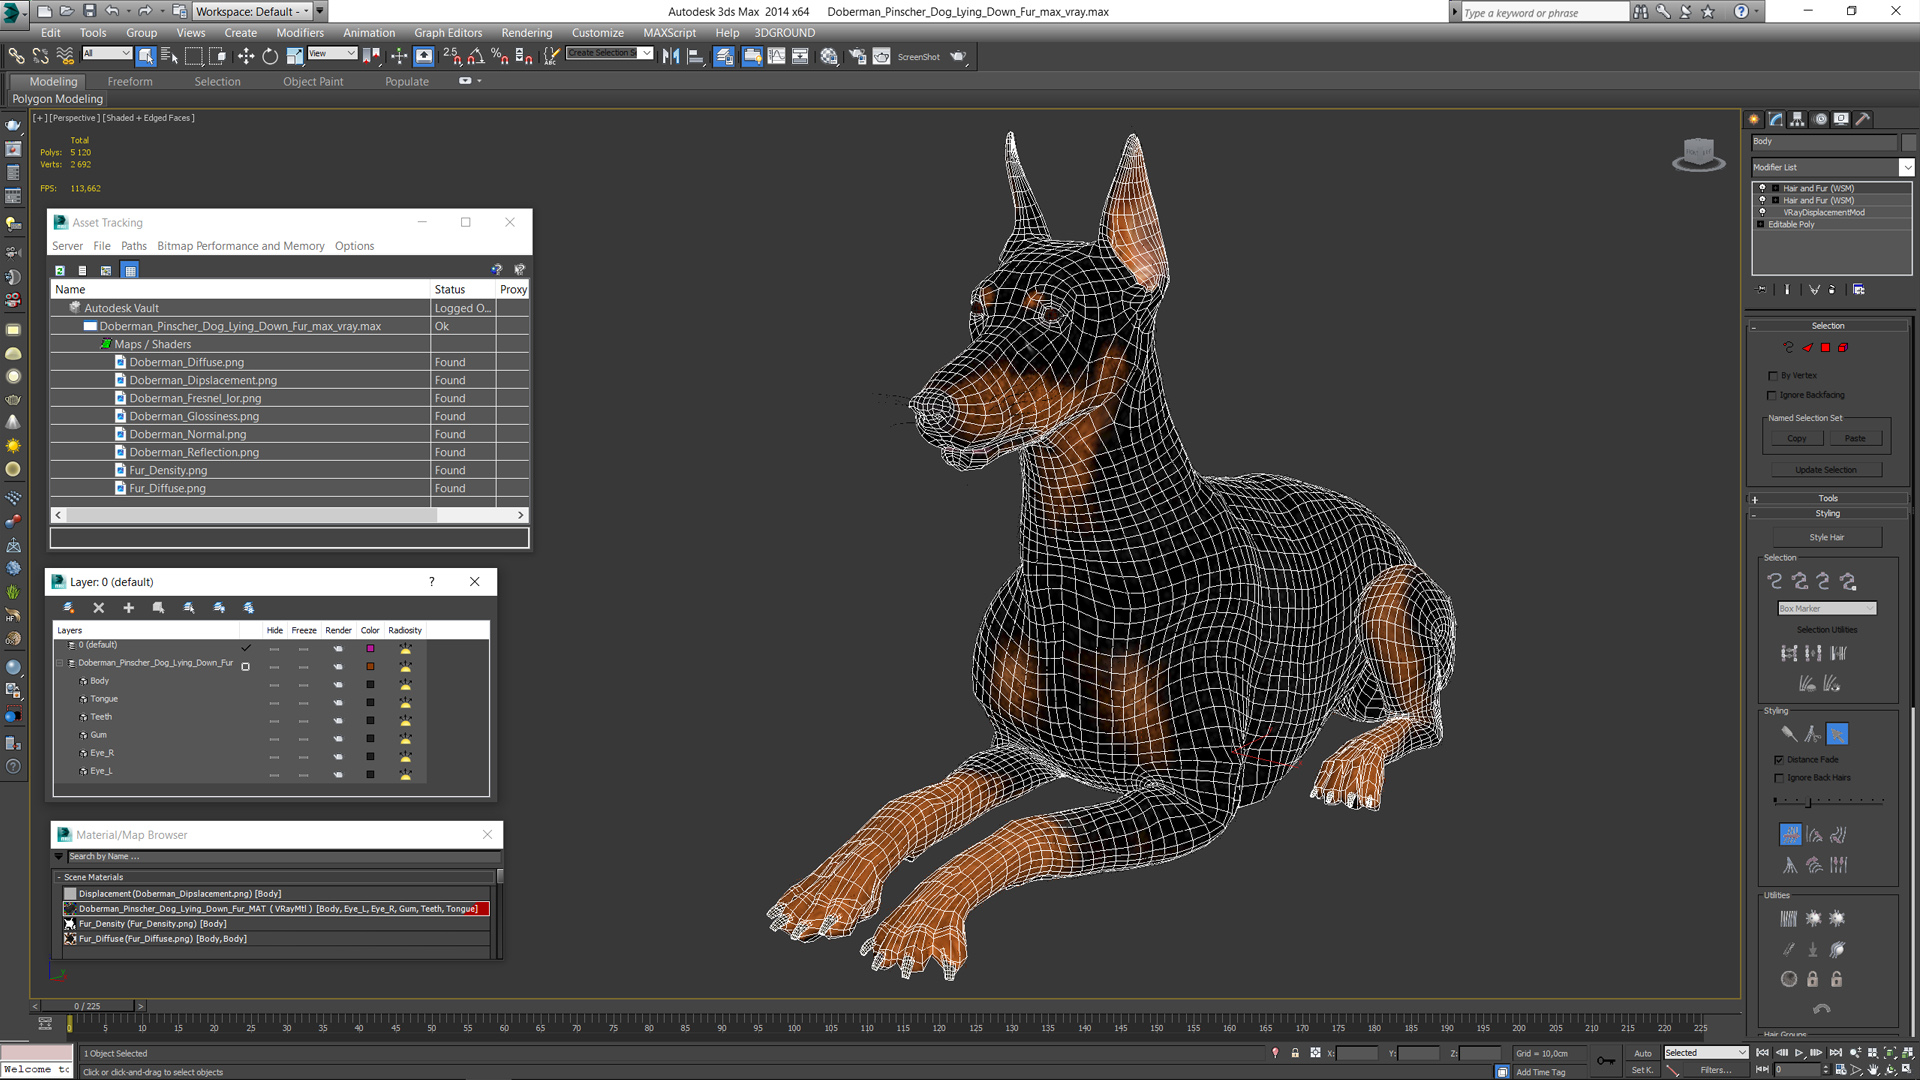Image resolution: width=1920 pixels, height=1080 pixels.
Task: Click the Lock hair utility icon
Action: (1813, 979)
